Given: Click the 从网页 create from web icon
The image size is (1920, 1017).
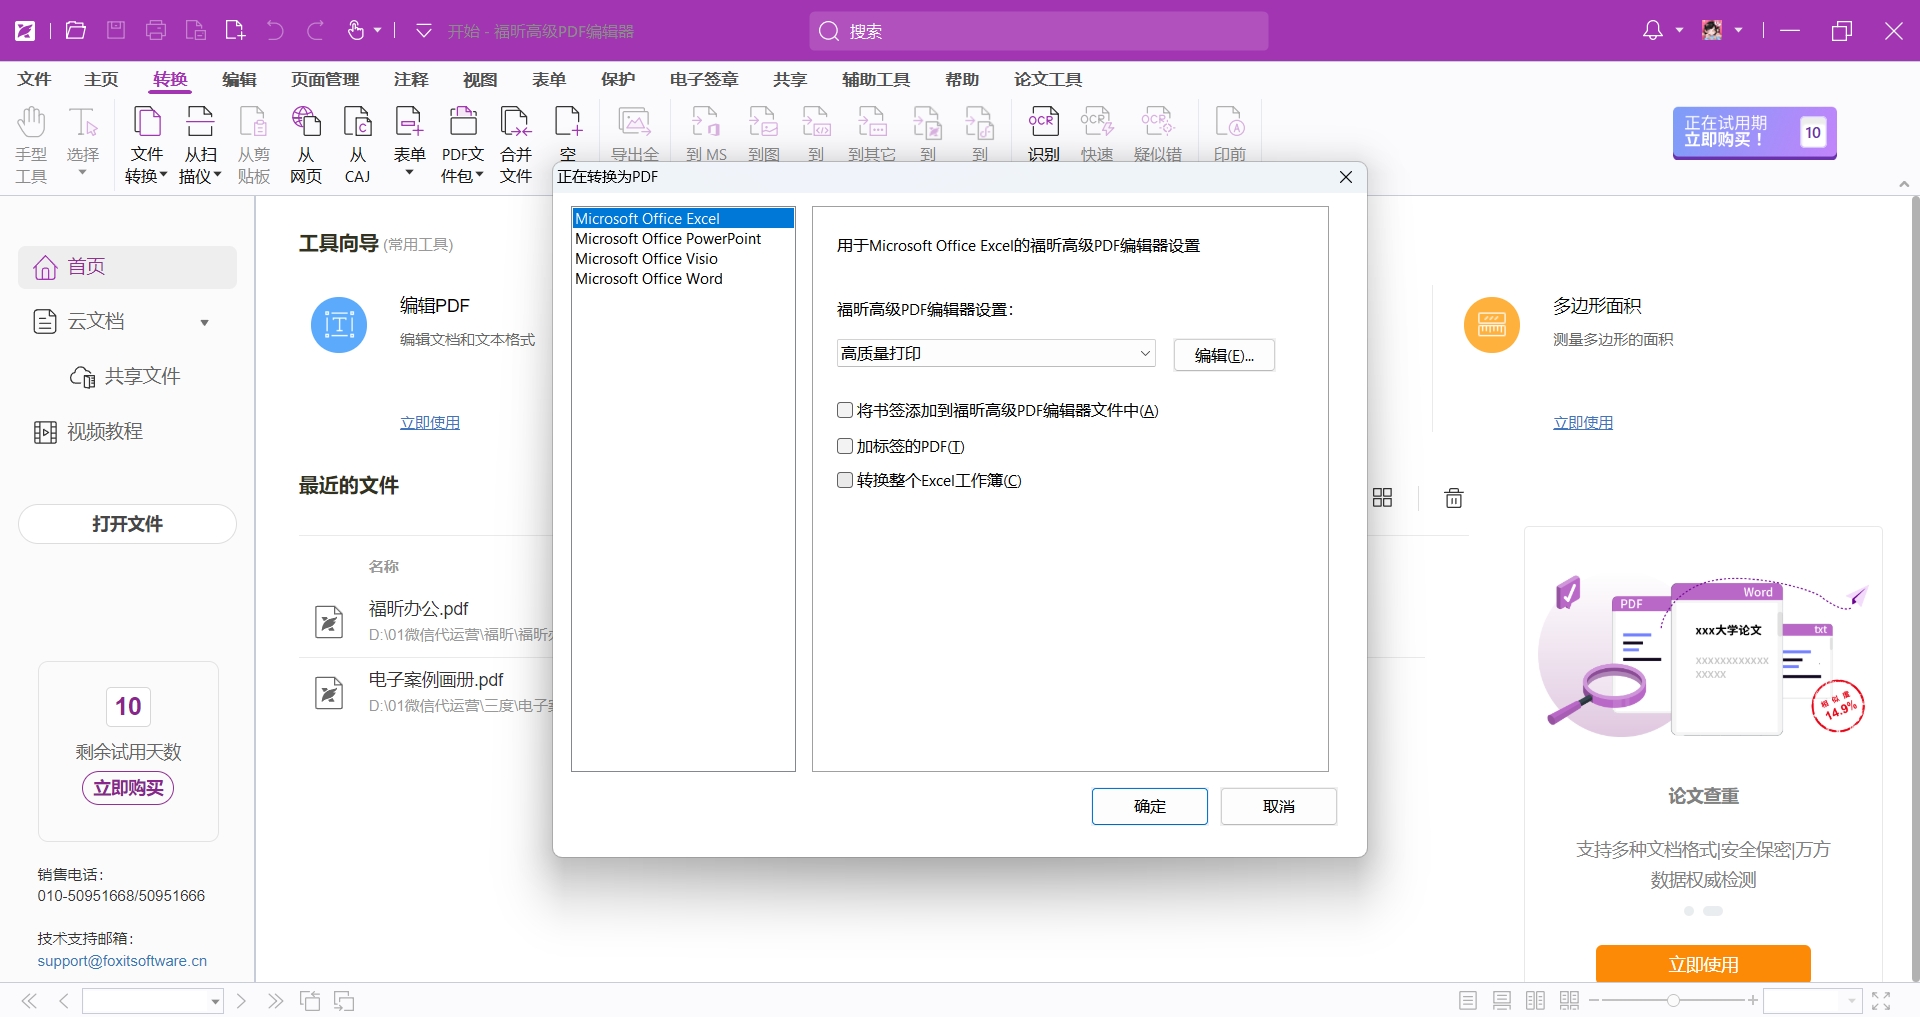Looking at the screenshot, I should click(x=306, y=145).
